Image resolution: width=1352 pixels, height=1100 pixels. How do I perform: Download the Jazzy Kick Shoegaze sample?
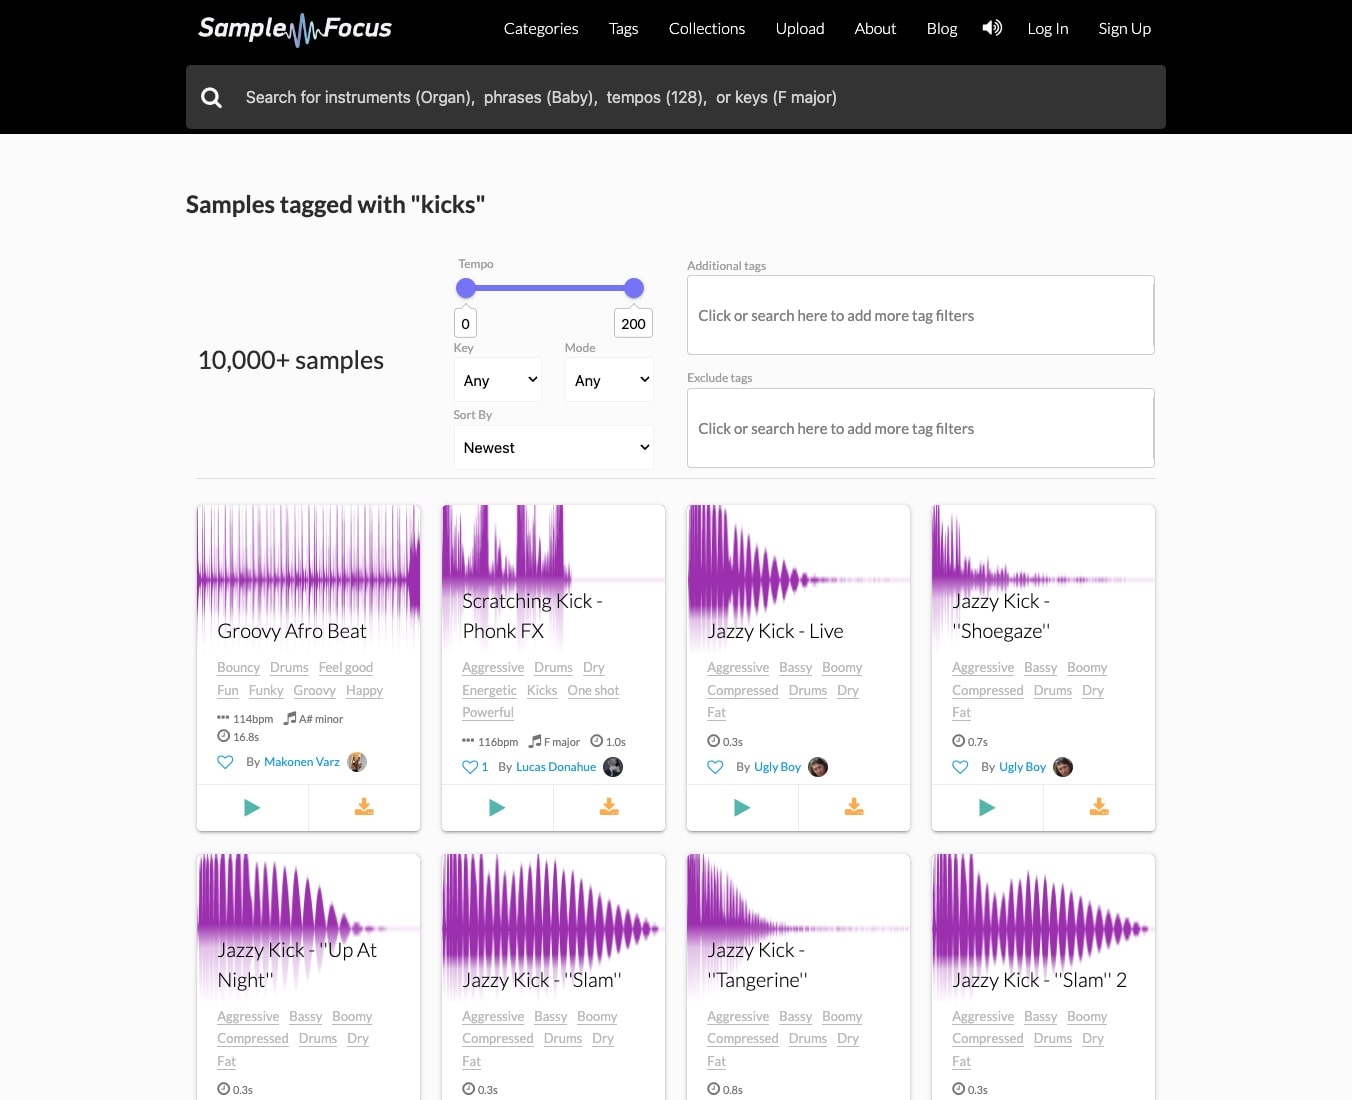click(1099, 808)
